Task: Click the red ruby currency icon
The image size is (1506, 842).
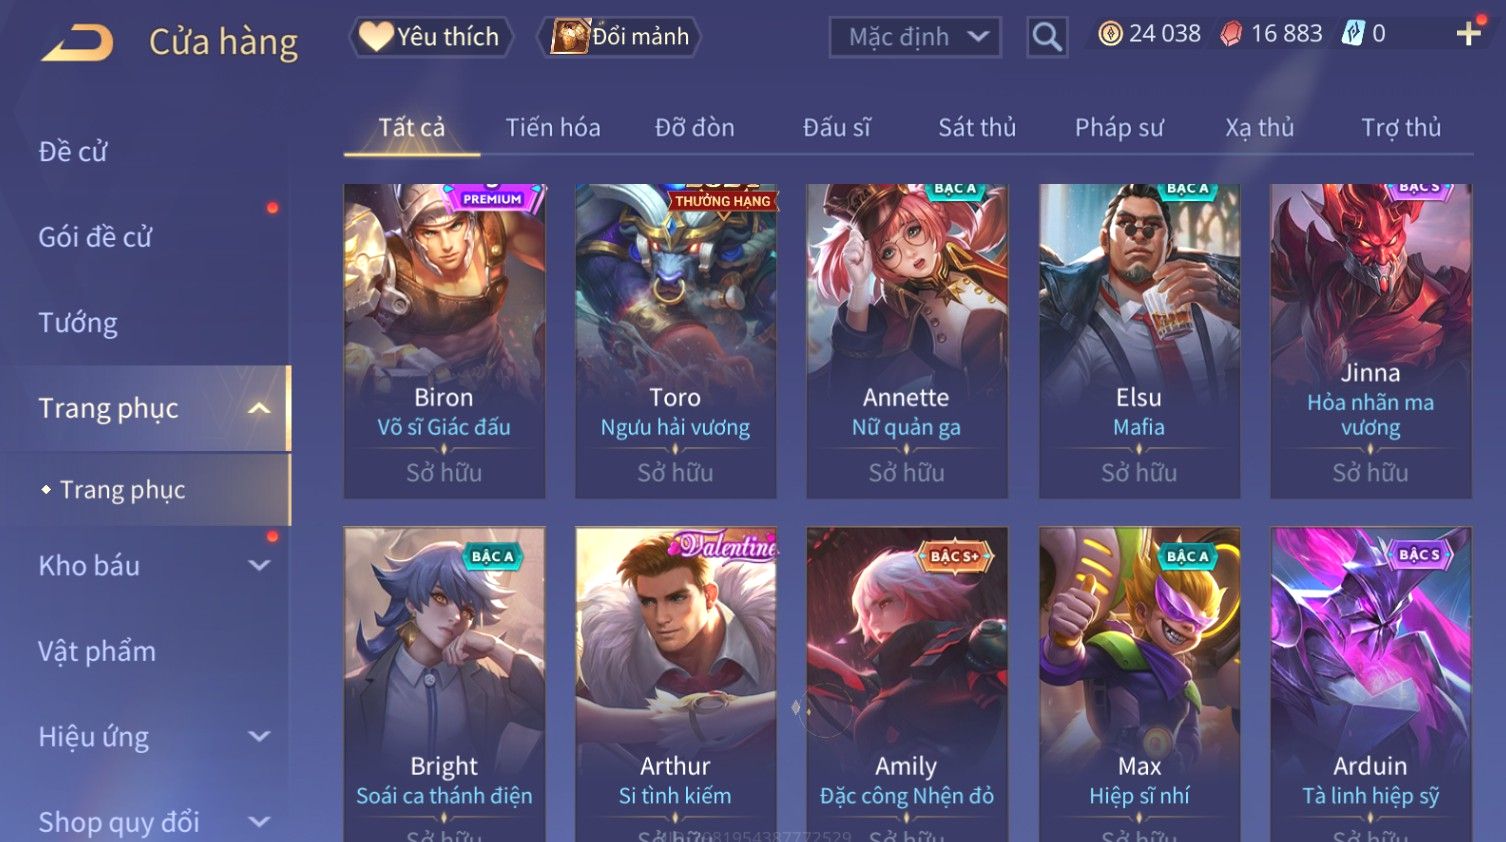Action: [1231, 34]
